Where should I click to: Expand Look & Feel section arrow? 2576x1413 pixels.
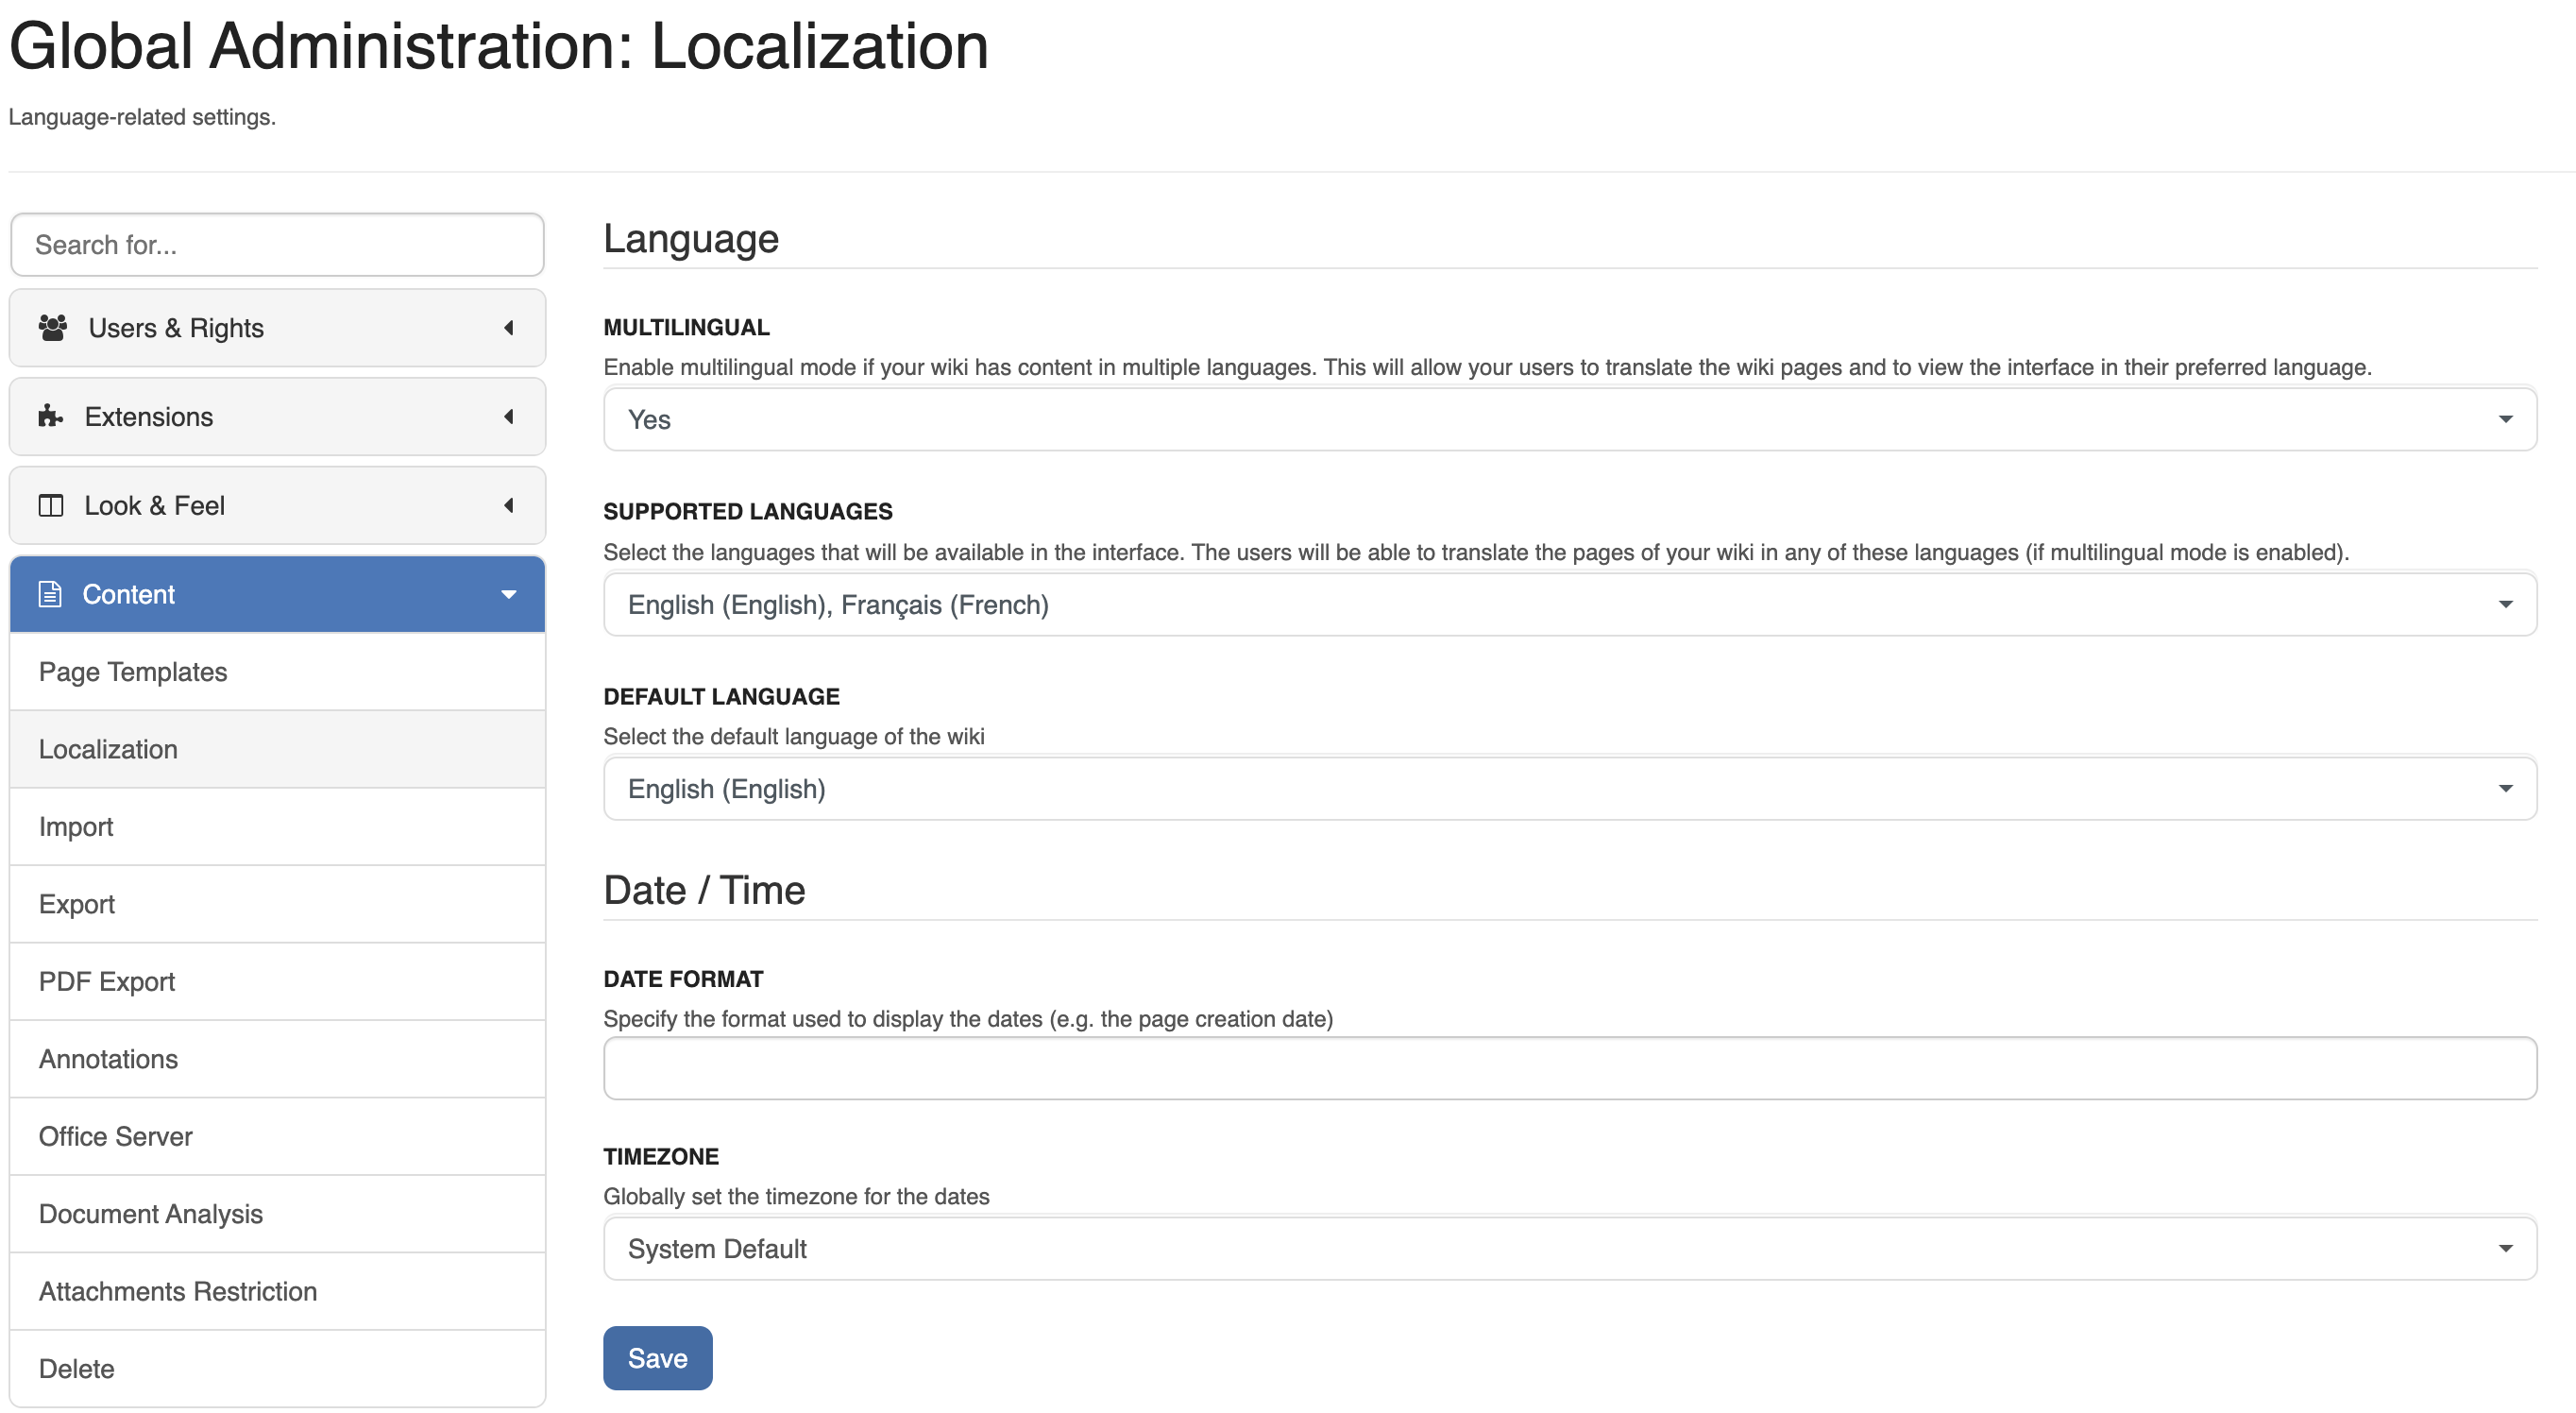point(508,505)
